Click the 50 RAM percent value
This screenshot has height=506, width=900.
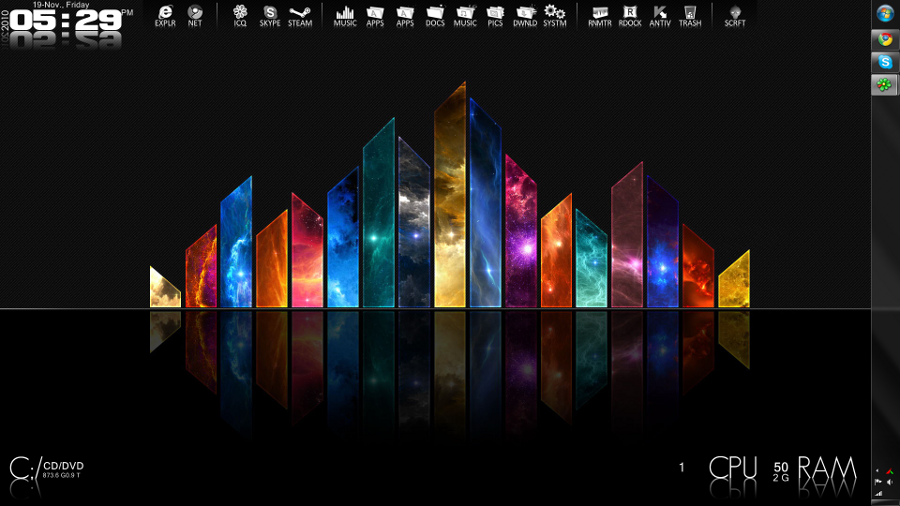point(781,467)
